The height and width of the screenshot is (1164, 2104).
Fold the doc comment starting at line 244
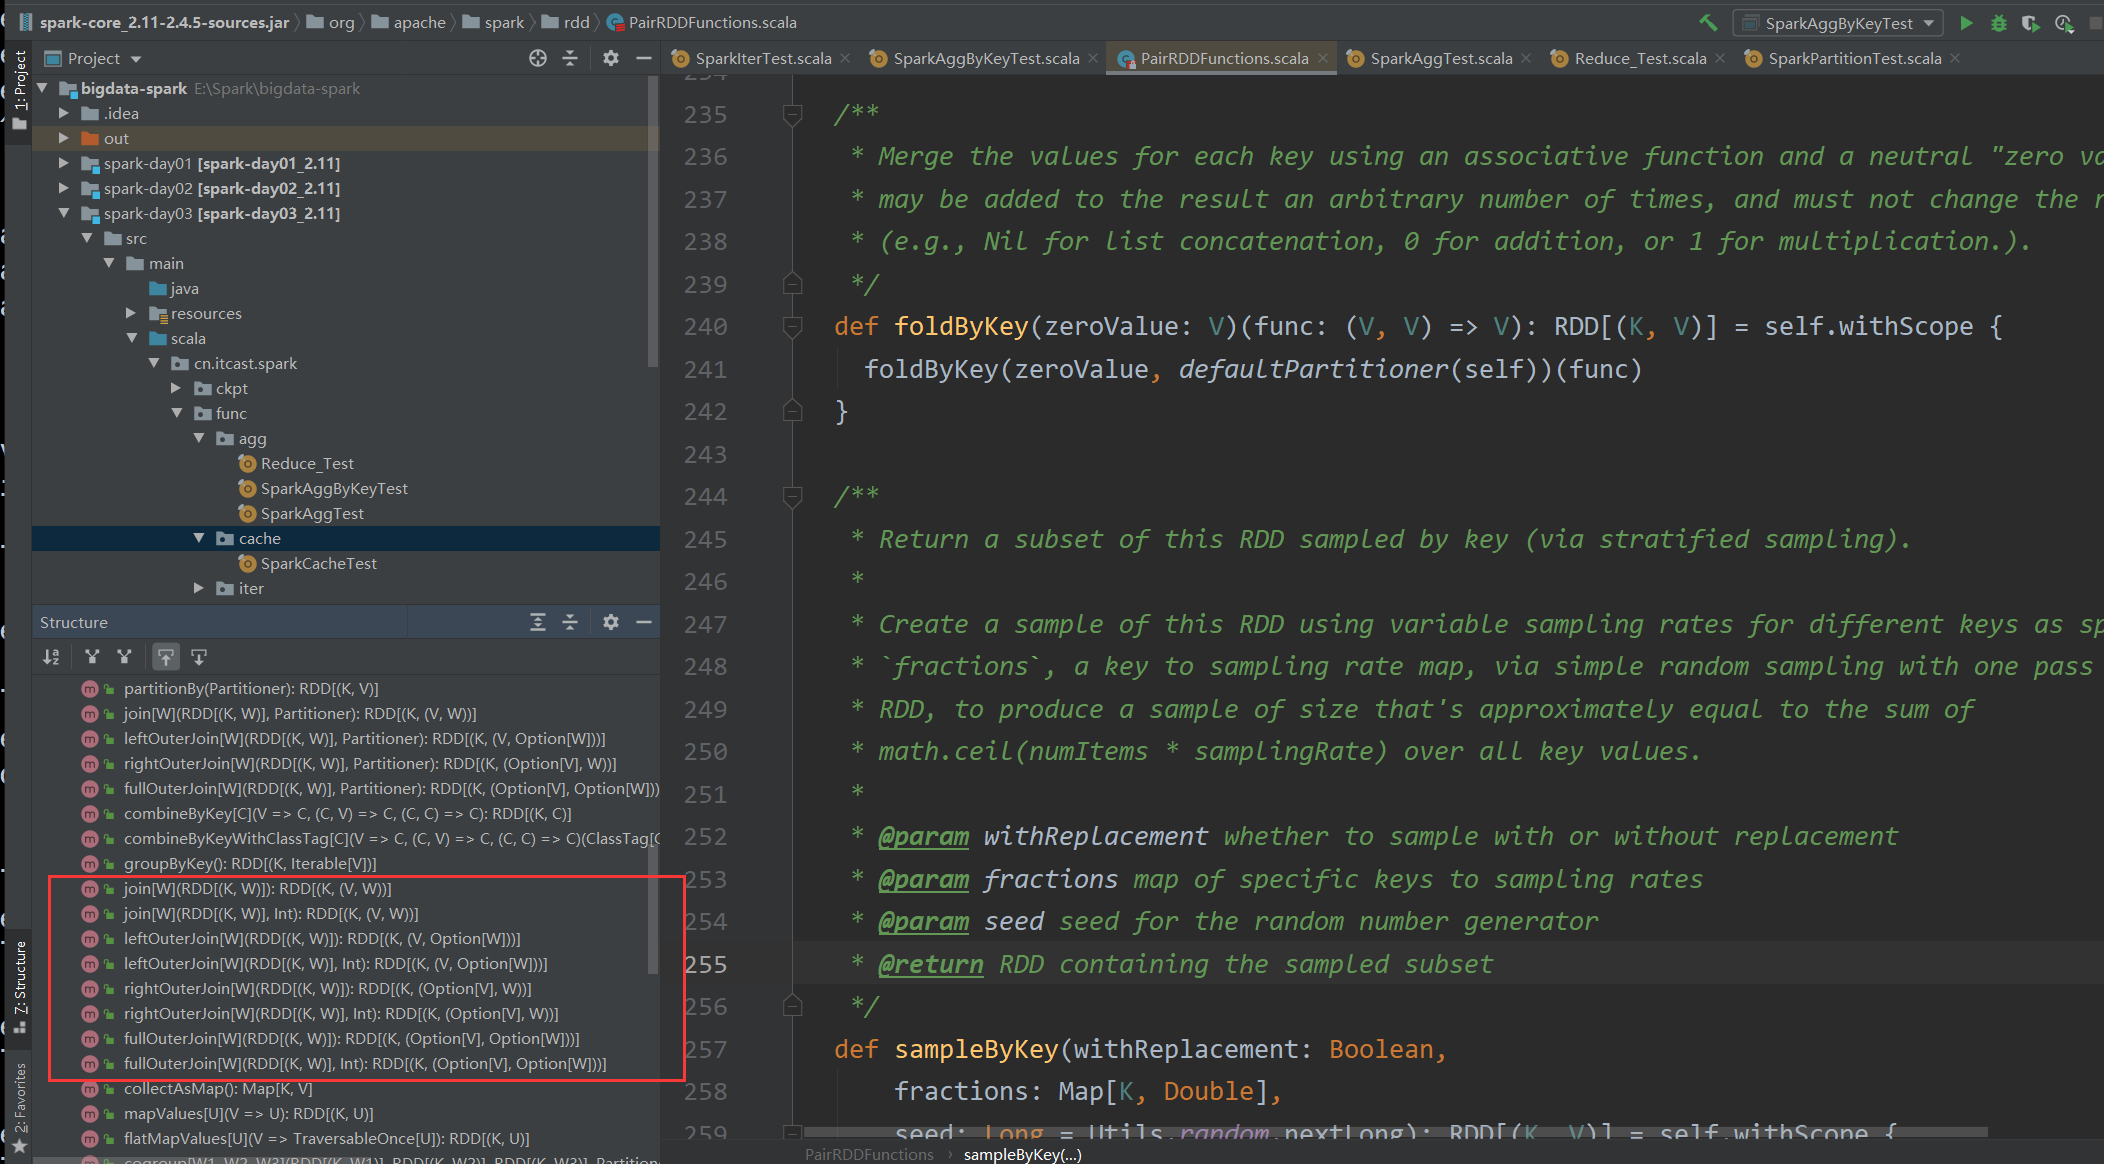point(792,496)
